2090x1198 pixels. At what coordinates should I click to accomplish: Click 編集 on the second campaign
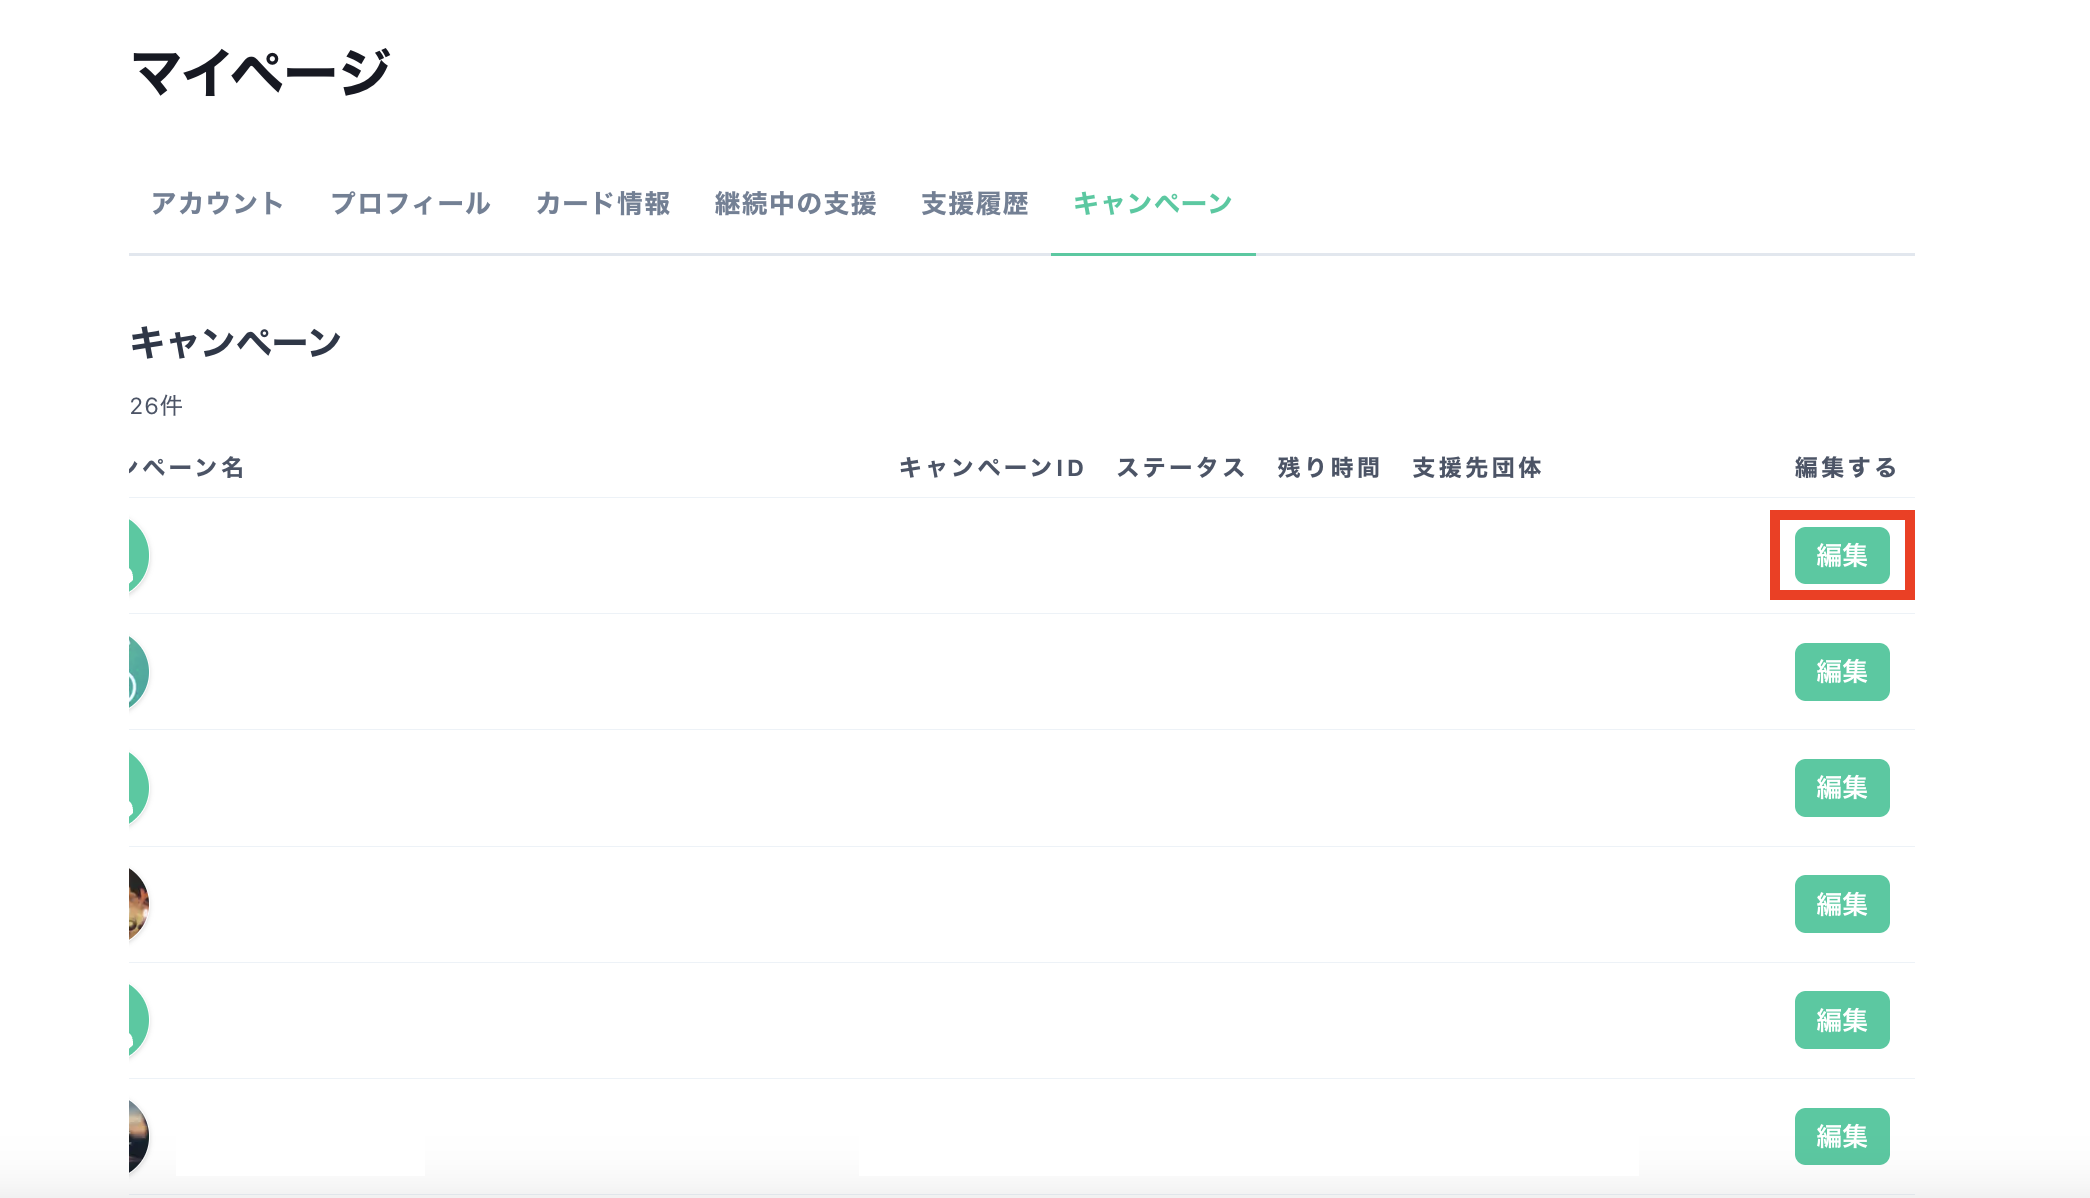point(1842,672)
